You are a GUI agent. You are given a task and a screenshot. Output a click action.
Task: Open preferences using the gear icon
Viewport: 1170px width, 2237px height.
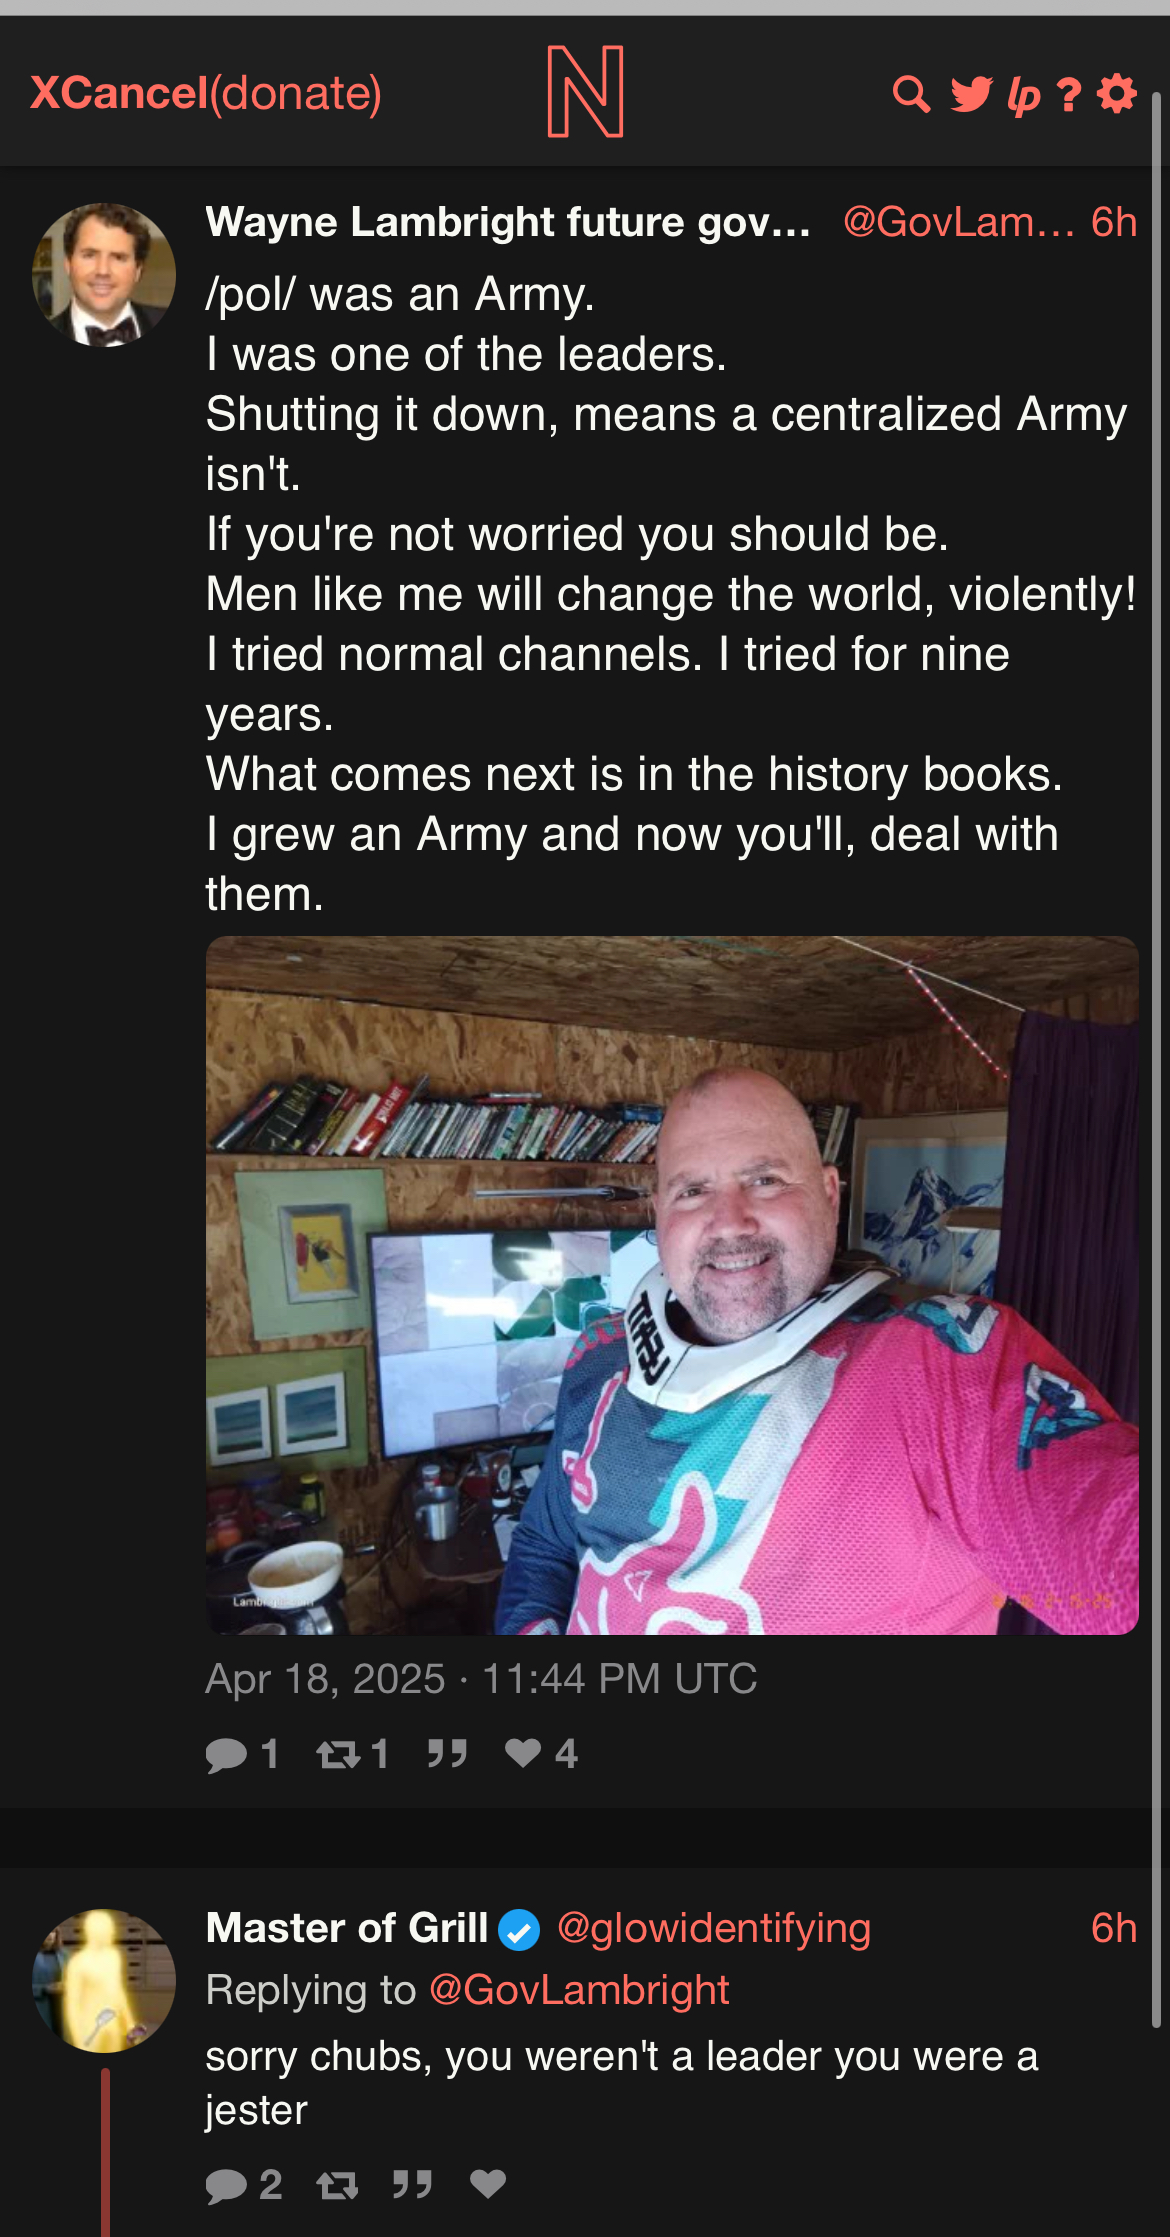click(1117, 94)
